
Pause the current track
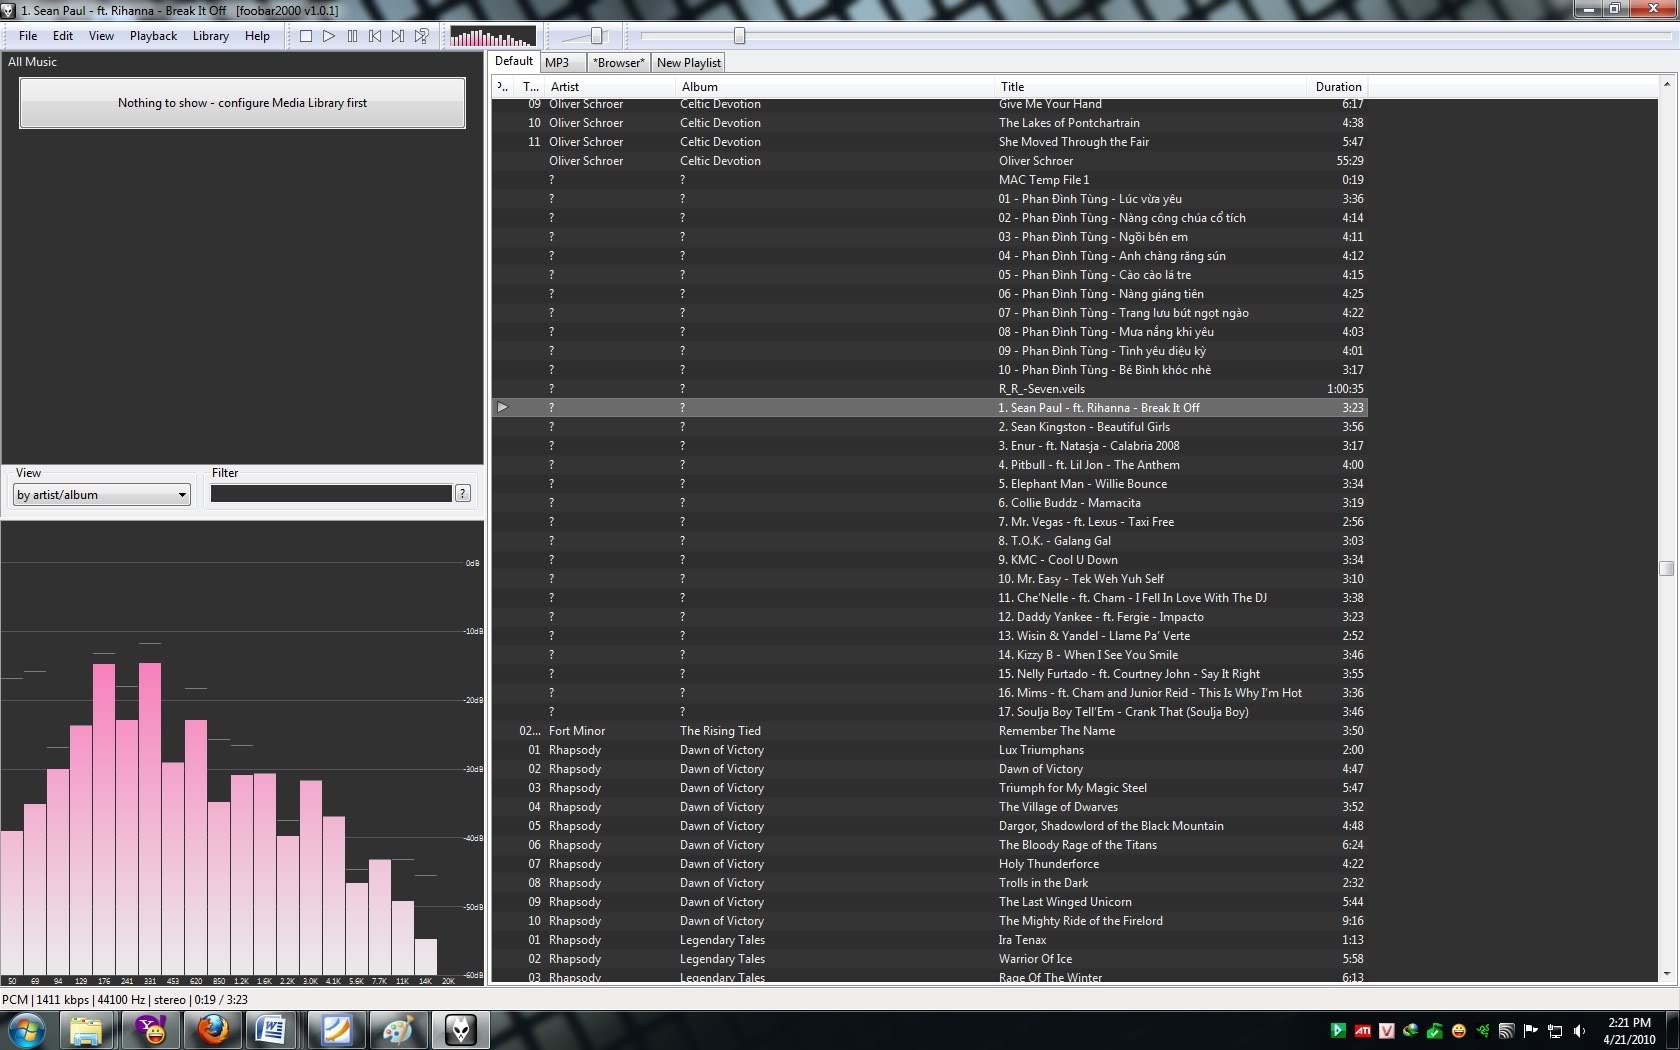[352, 36]
